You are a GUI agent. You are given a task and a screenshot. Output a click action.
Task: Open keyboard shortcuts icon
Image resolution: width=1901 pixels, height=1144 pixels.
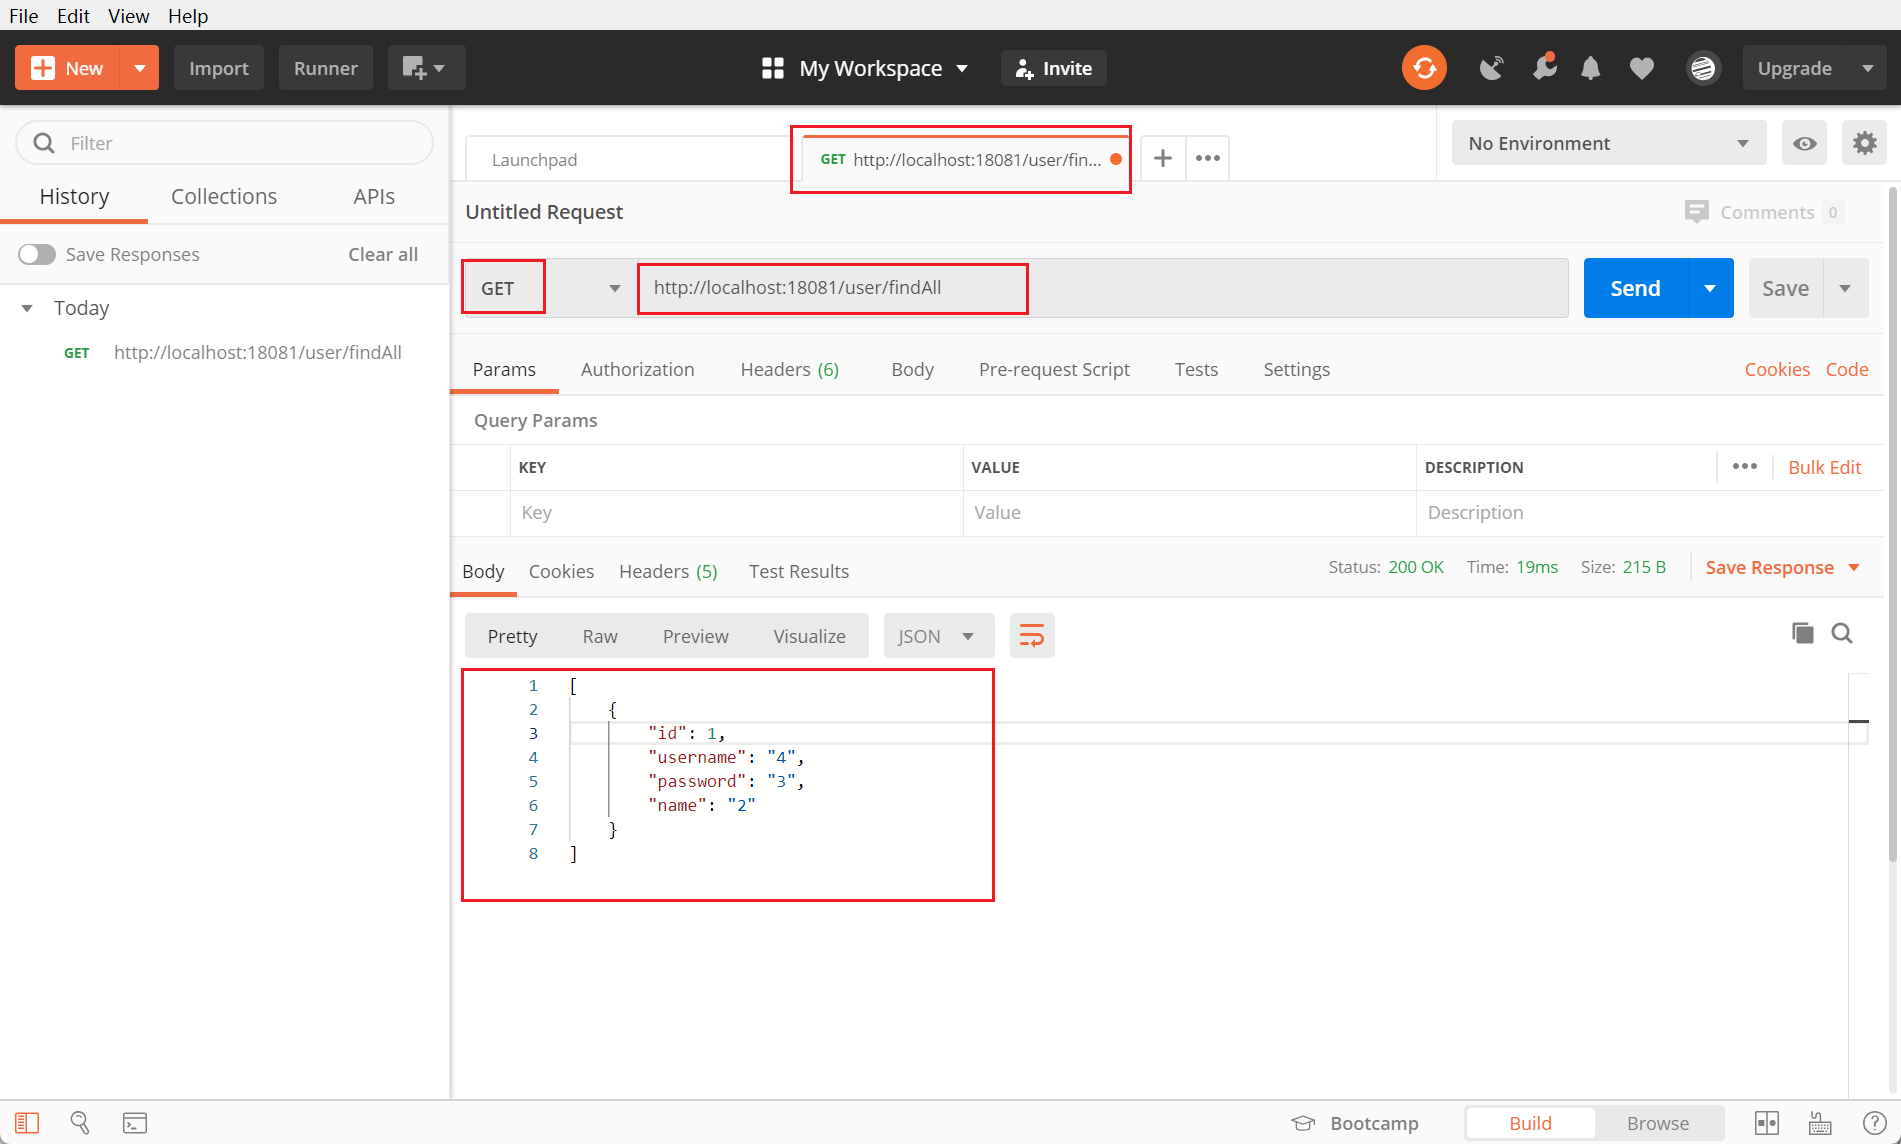coord(1820,1123)
